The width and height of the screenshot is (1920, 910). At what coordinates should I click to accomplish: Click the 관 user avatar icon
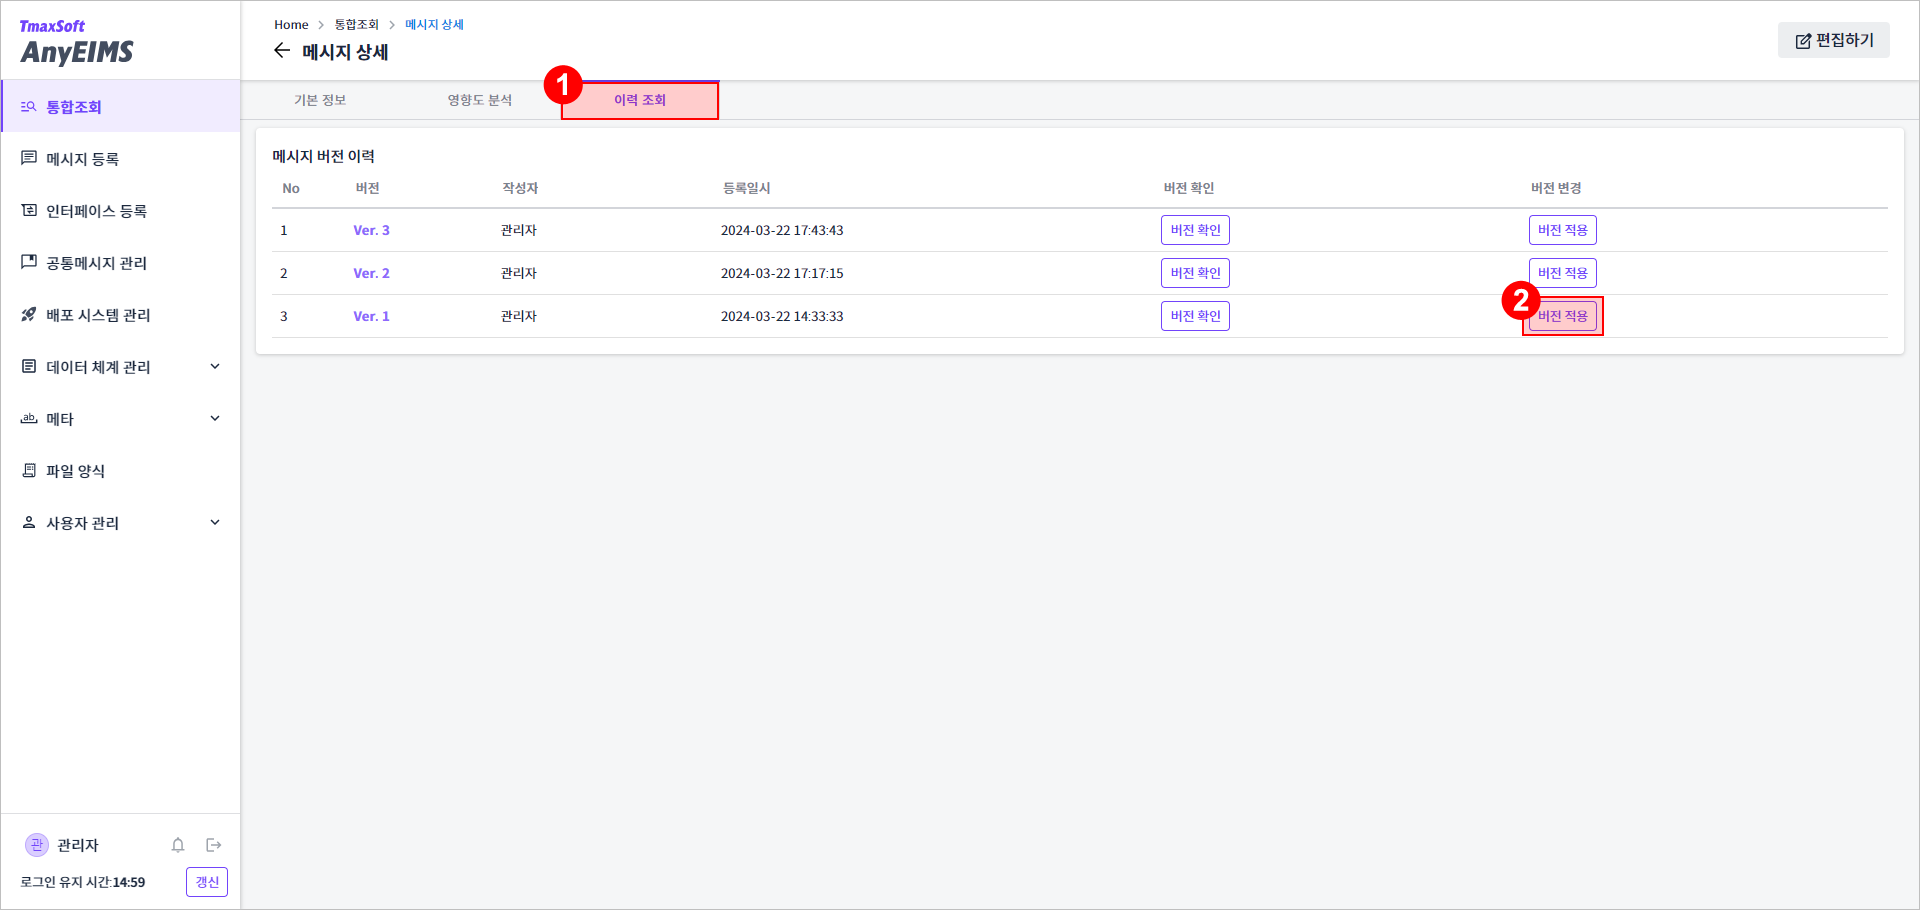(37, 845)
